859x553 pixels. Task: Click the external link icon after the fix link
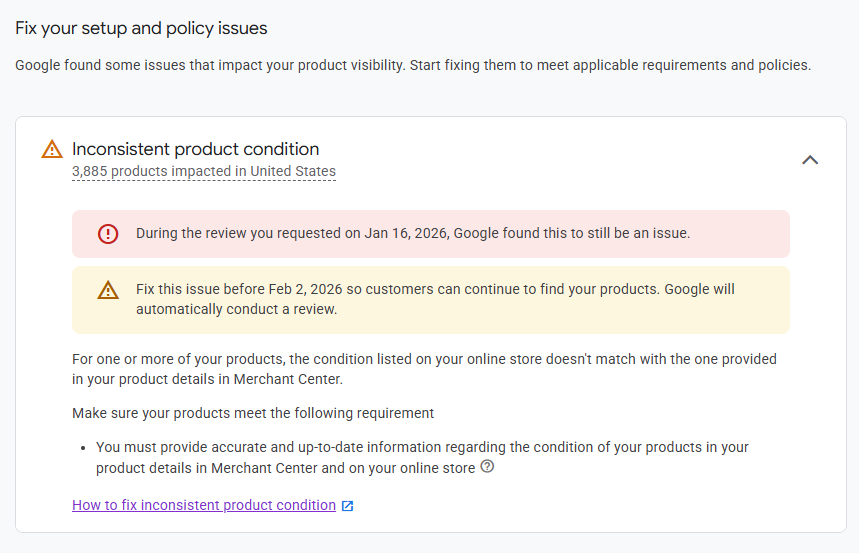[x=347, y=506]
